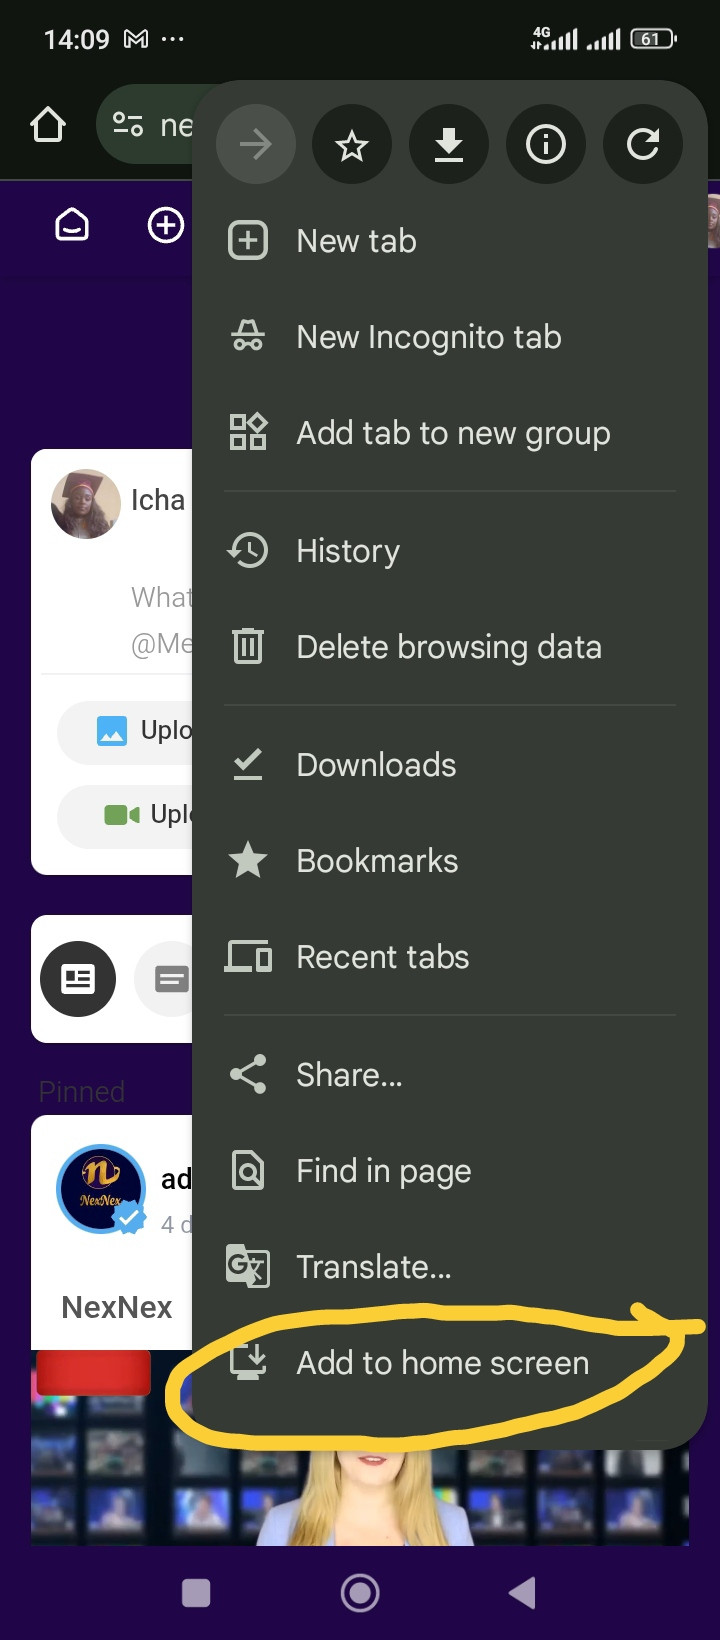Tap the download page icon

pos(449,146)
